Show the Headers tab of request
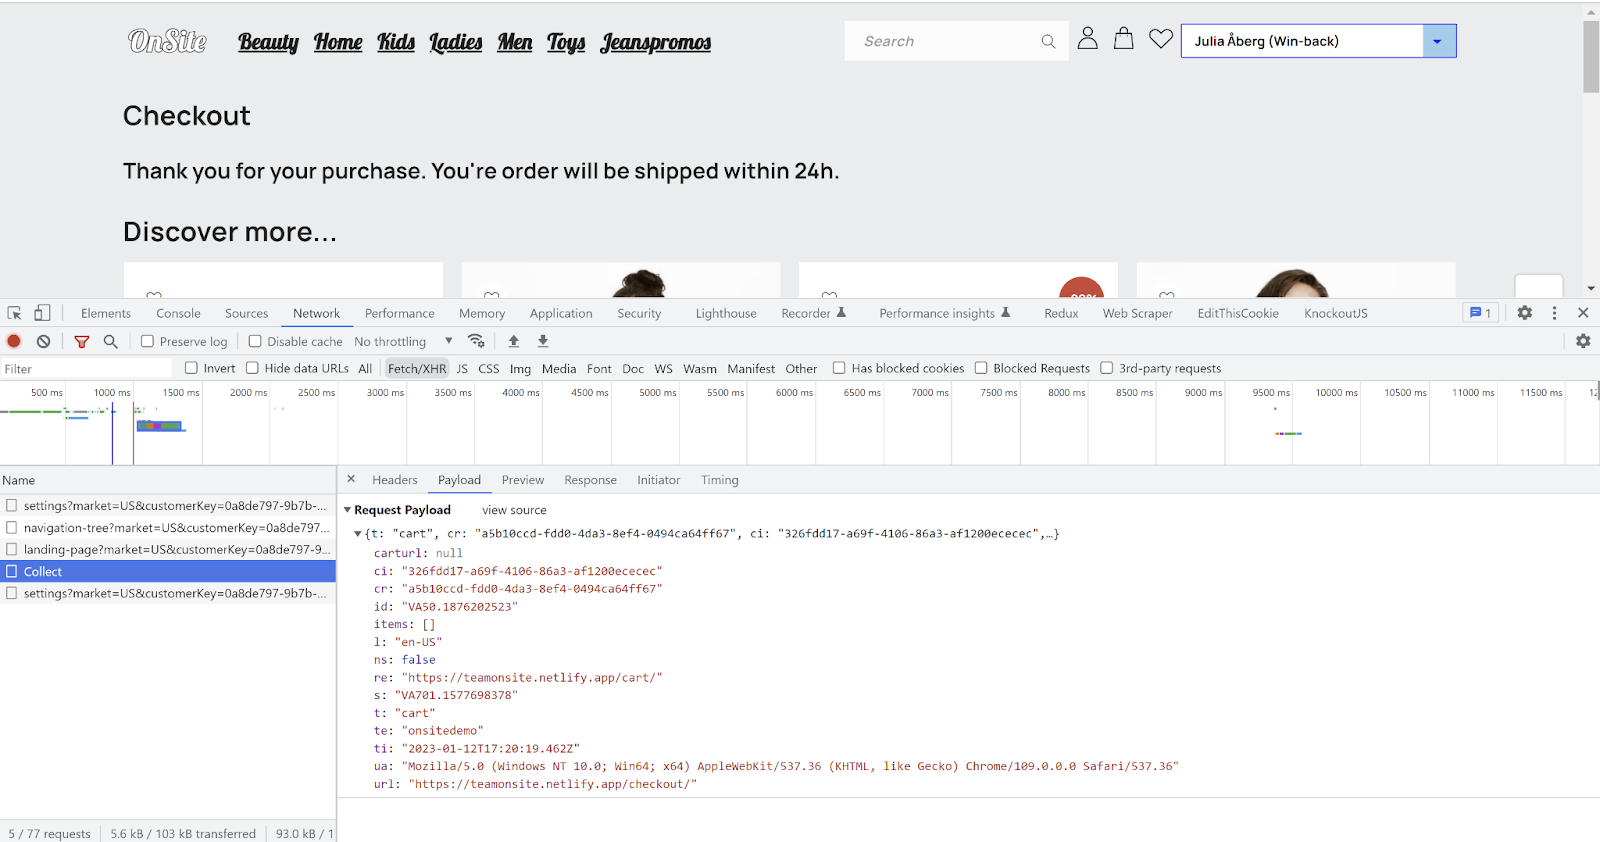Image resolution: width=1600 pixels, height=842 pixels. click(x=395, y=480)
